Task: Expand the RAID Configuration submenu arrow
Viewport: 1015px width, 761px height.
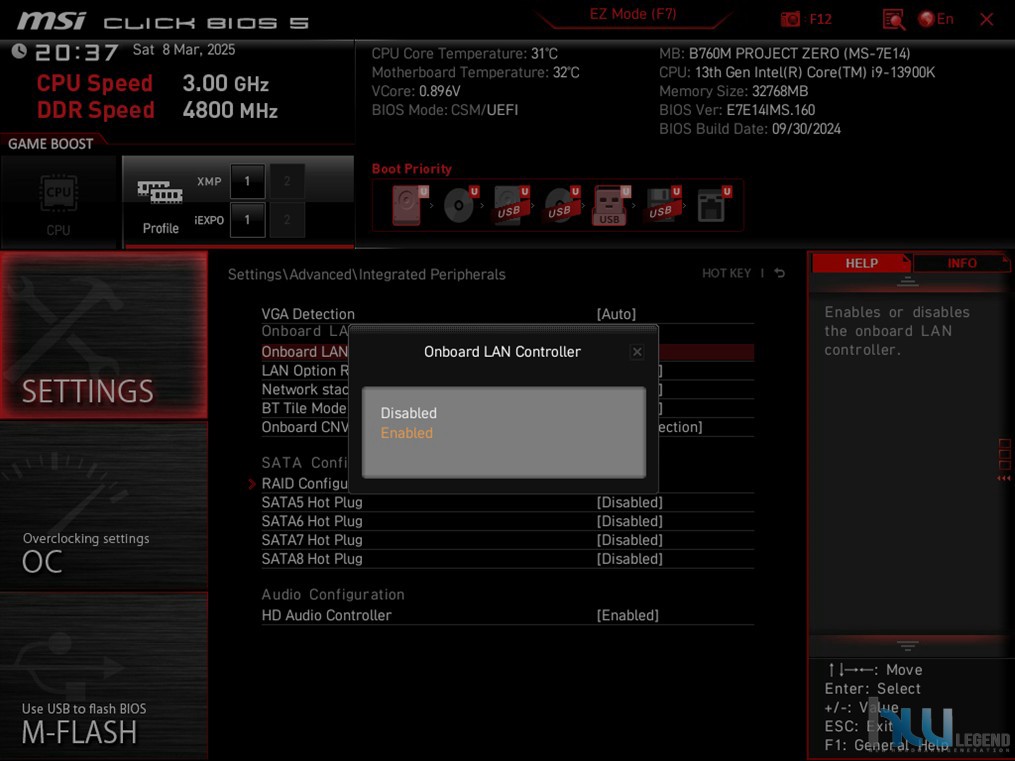Action: point(252,483)
